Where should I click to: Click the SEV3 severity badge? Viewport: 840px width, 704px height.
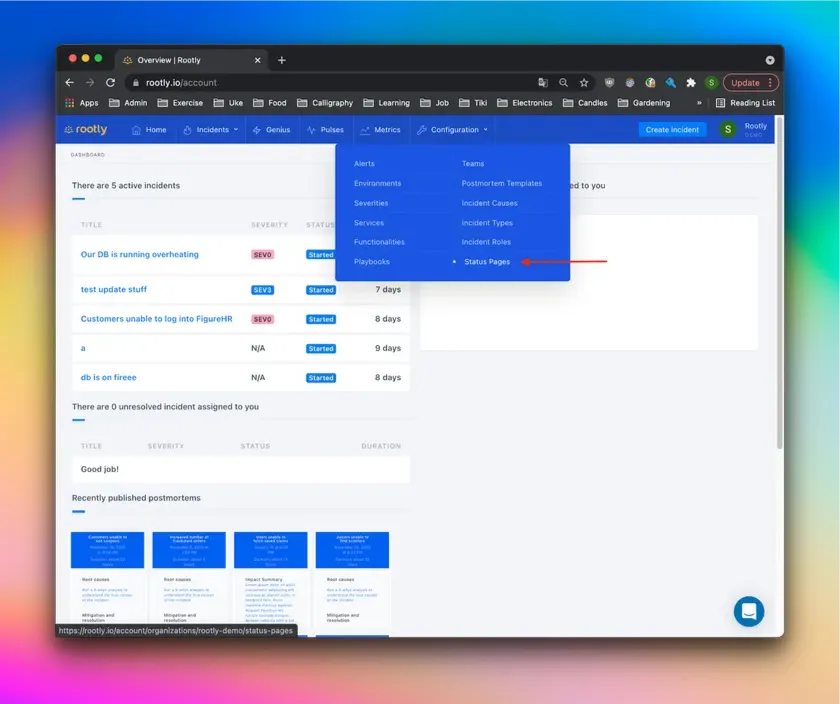(262, 290)
